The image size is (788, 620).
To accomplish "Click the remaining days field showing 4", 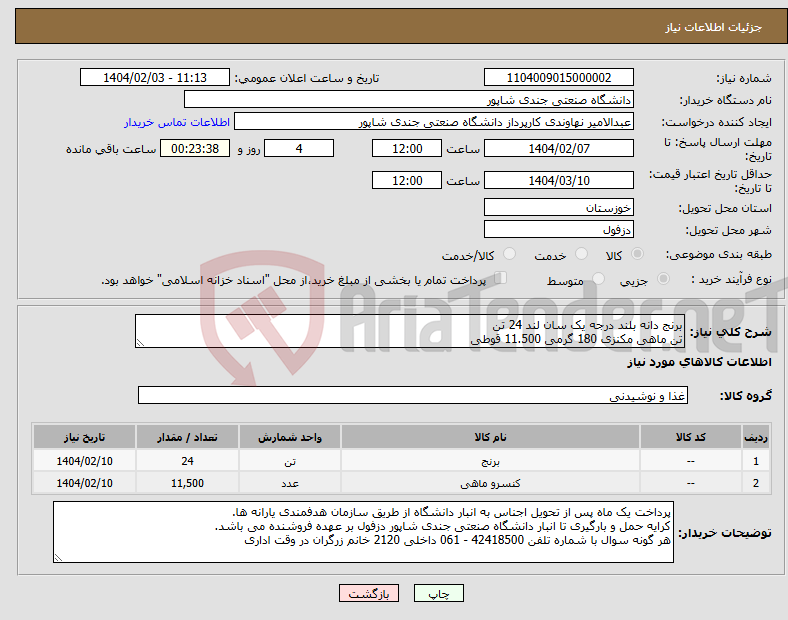I will tap(299, 148).
